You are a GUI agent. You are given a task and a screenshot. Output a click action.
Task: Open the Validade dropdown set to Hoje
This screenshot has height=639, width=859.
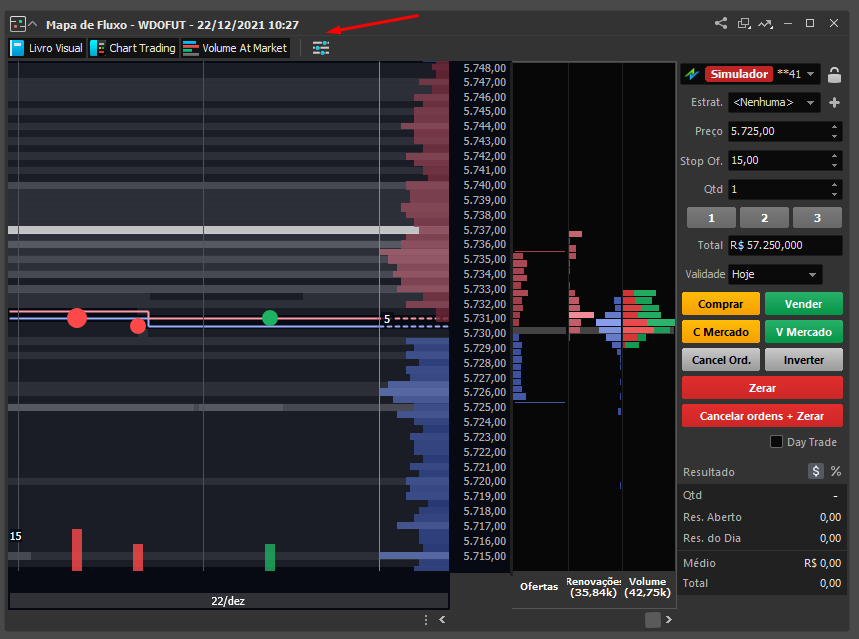tap(775, 274)
